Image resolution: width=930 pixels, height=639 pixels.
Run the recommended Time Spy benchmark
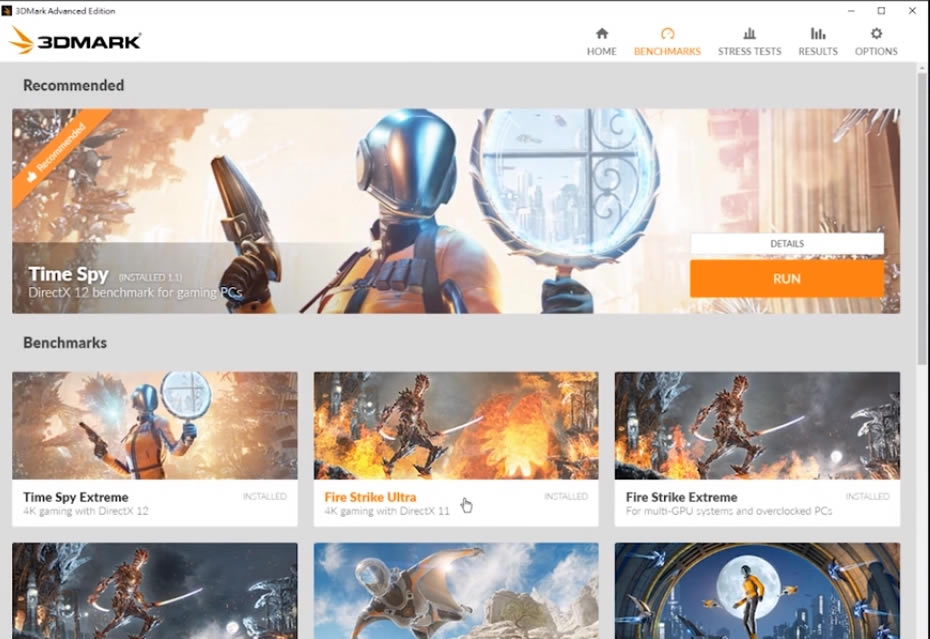point(787,279)
